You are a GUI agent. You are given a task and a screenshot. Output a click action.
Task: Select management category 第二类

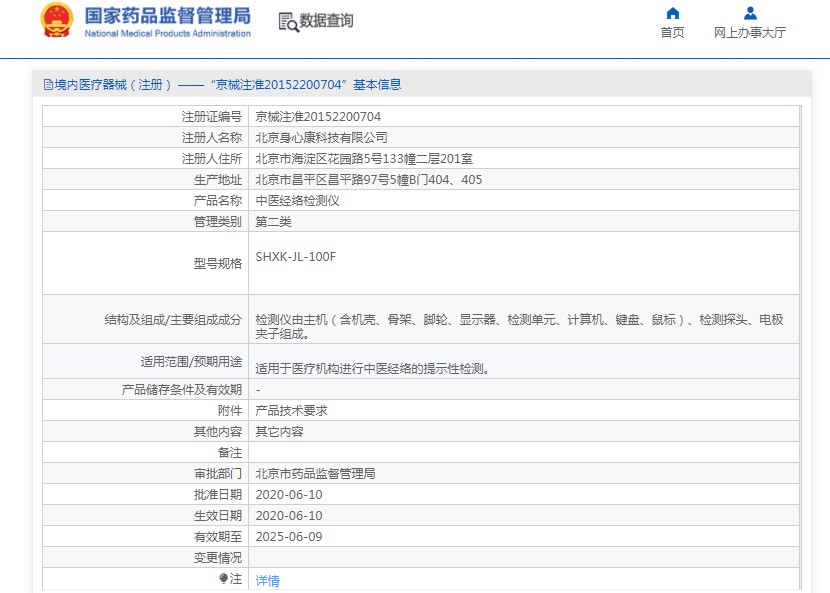[274, 222]
